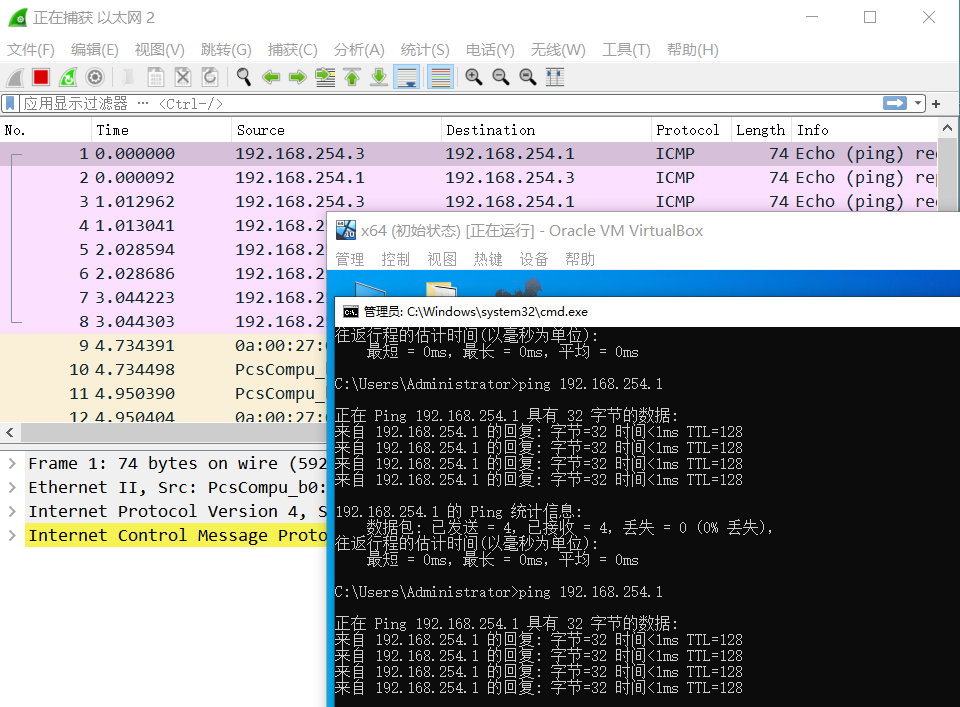This screenshot has height=707, width=960.
Task: Select packet 3 at time 1.012962
Action: tap(468, 201)
